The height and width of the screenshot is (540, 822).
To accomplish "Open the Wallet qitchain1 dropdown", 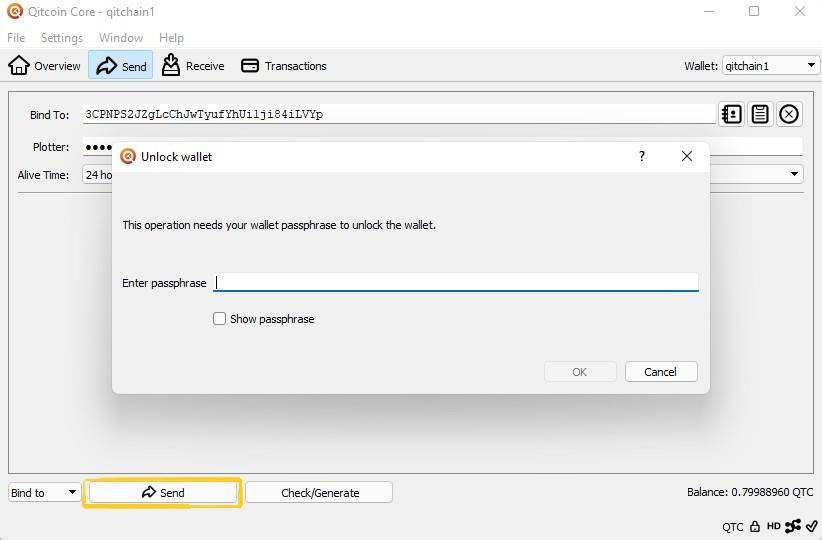I will click(770, 66).
